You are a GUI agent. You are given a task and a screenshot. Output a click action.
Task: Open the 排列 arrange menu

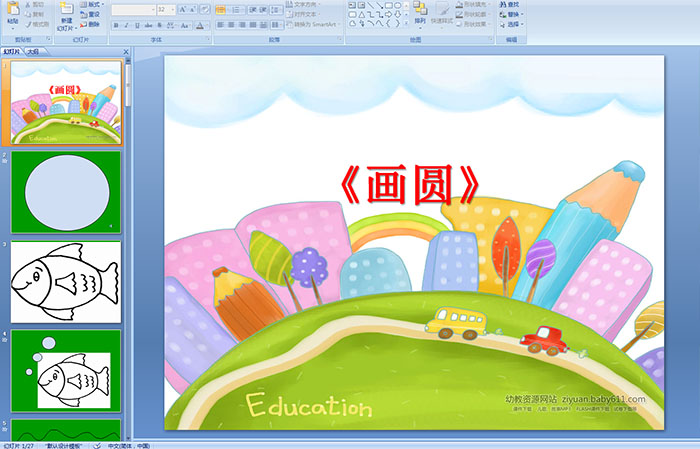tap(420, 13)
